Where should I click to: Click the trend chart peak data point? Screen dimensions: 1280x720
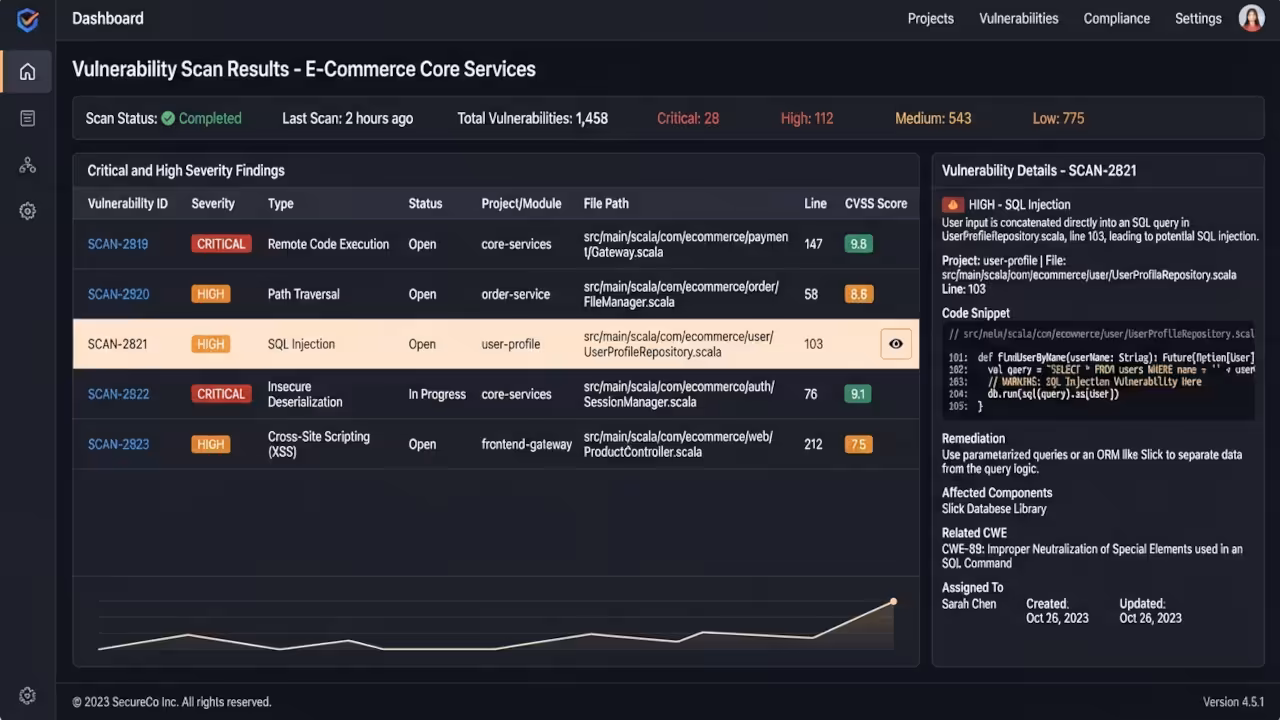pos(893,601)
